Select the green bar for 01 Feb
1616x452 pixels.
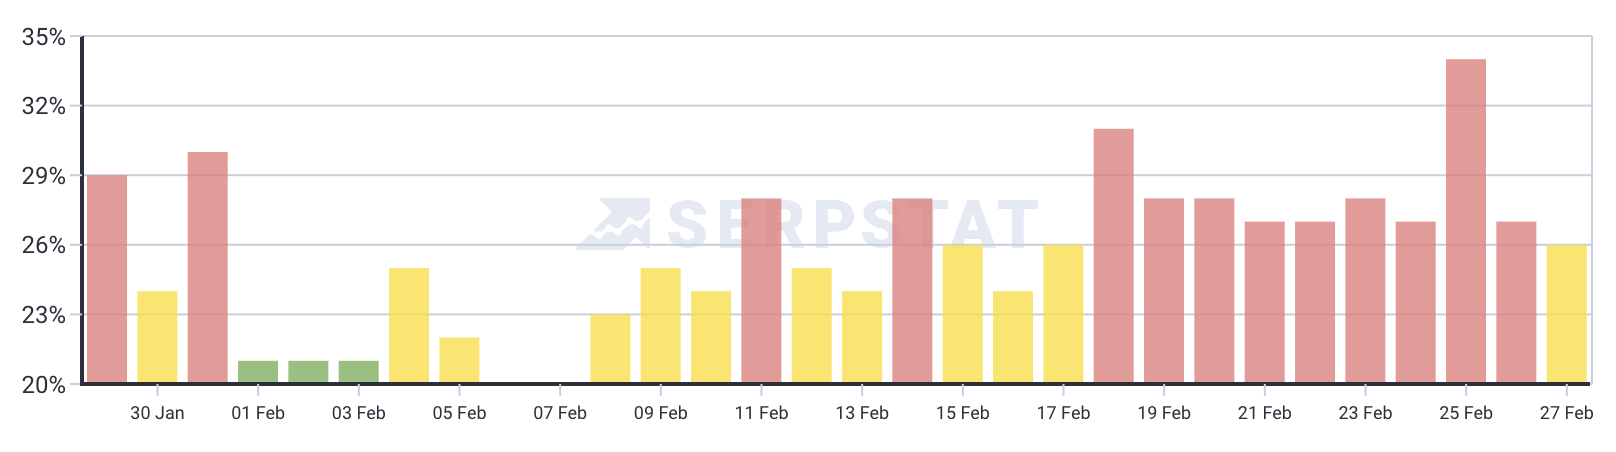click(x=258, y=371)
